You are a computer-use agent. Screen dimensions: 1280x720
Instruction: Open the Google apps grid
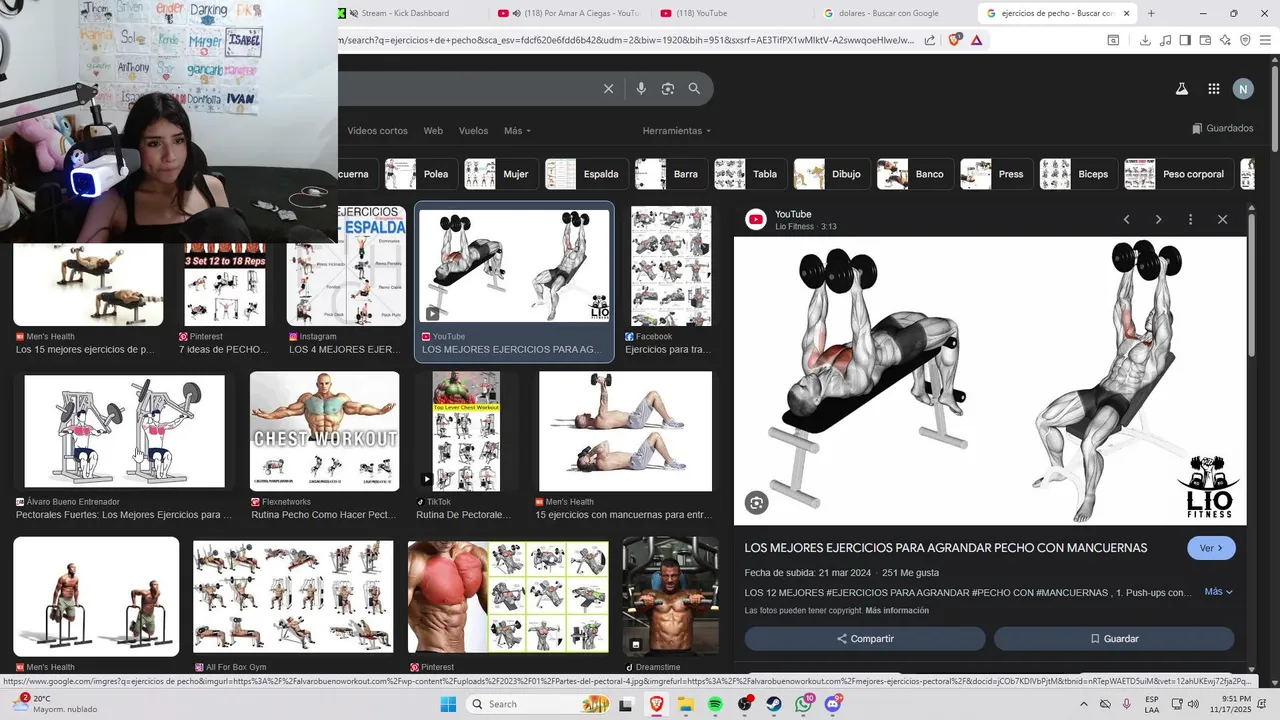(x=1214, y=89)
